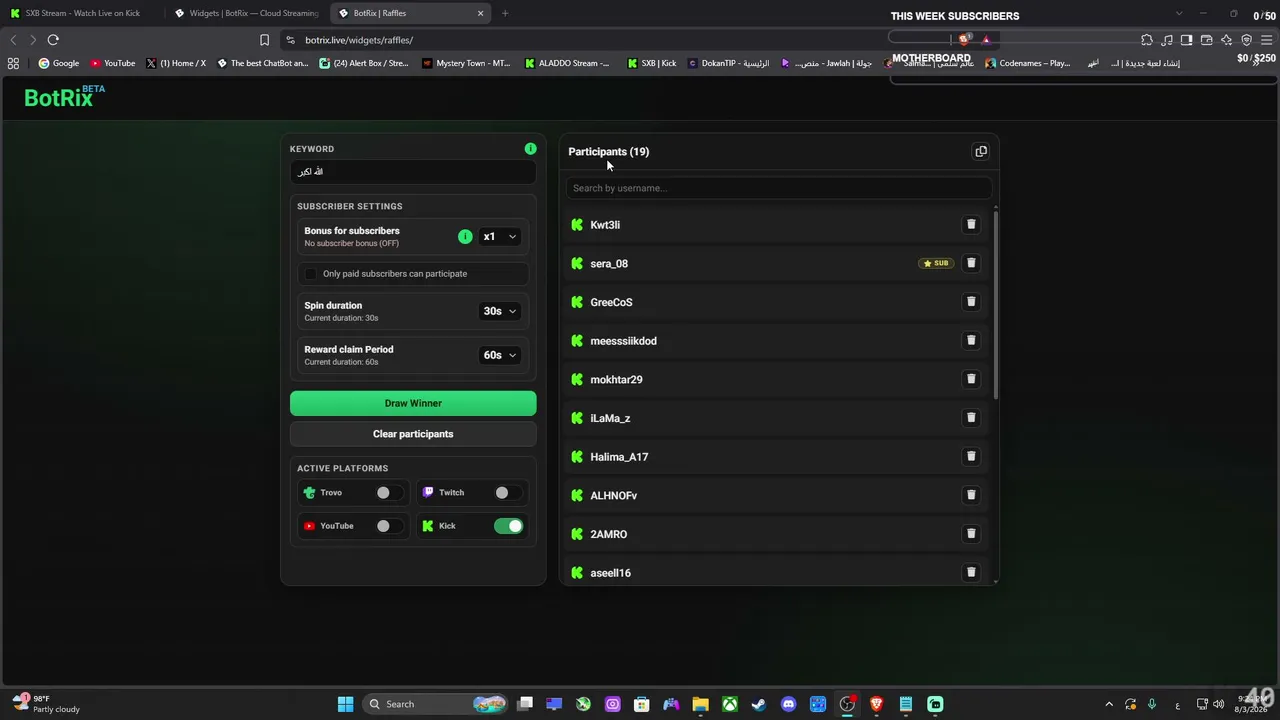Open Brave Shields icon in address bar
The width and height of the screenshot is (1280, 720).
(964, 40)
